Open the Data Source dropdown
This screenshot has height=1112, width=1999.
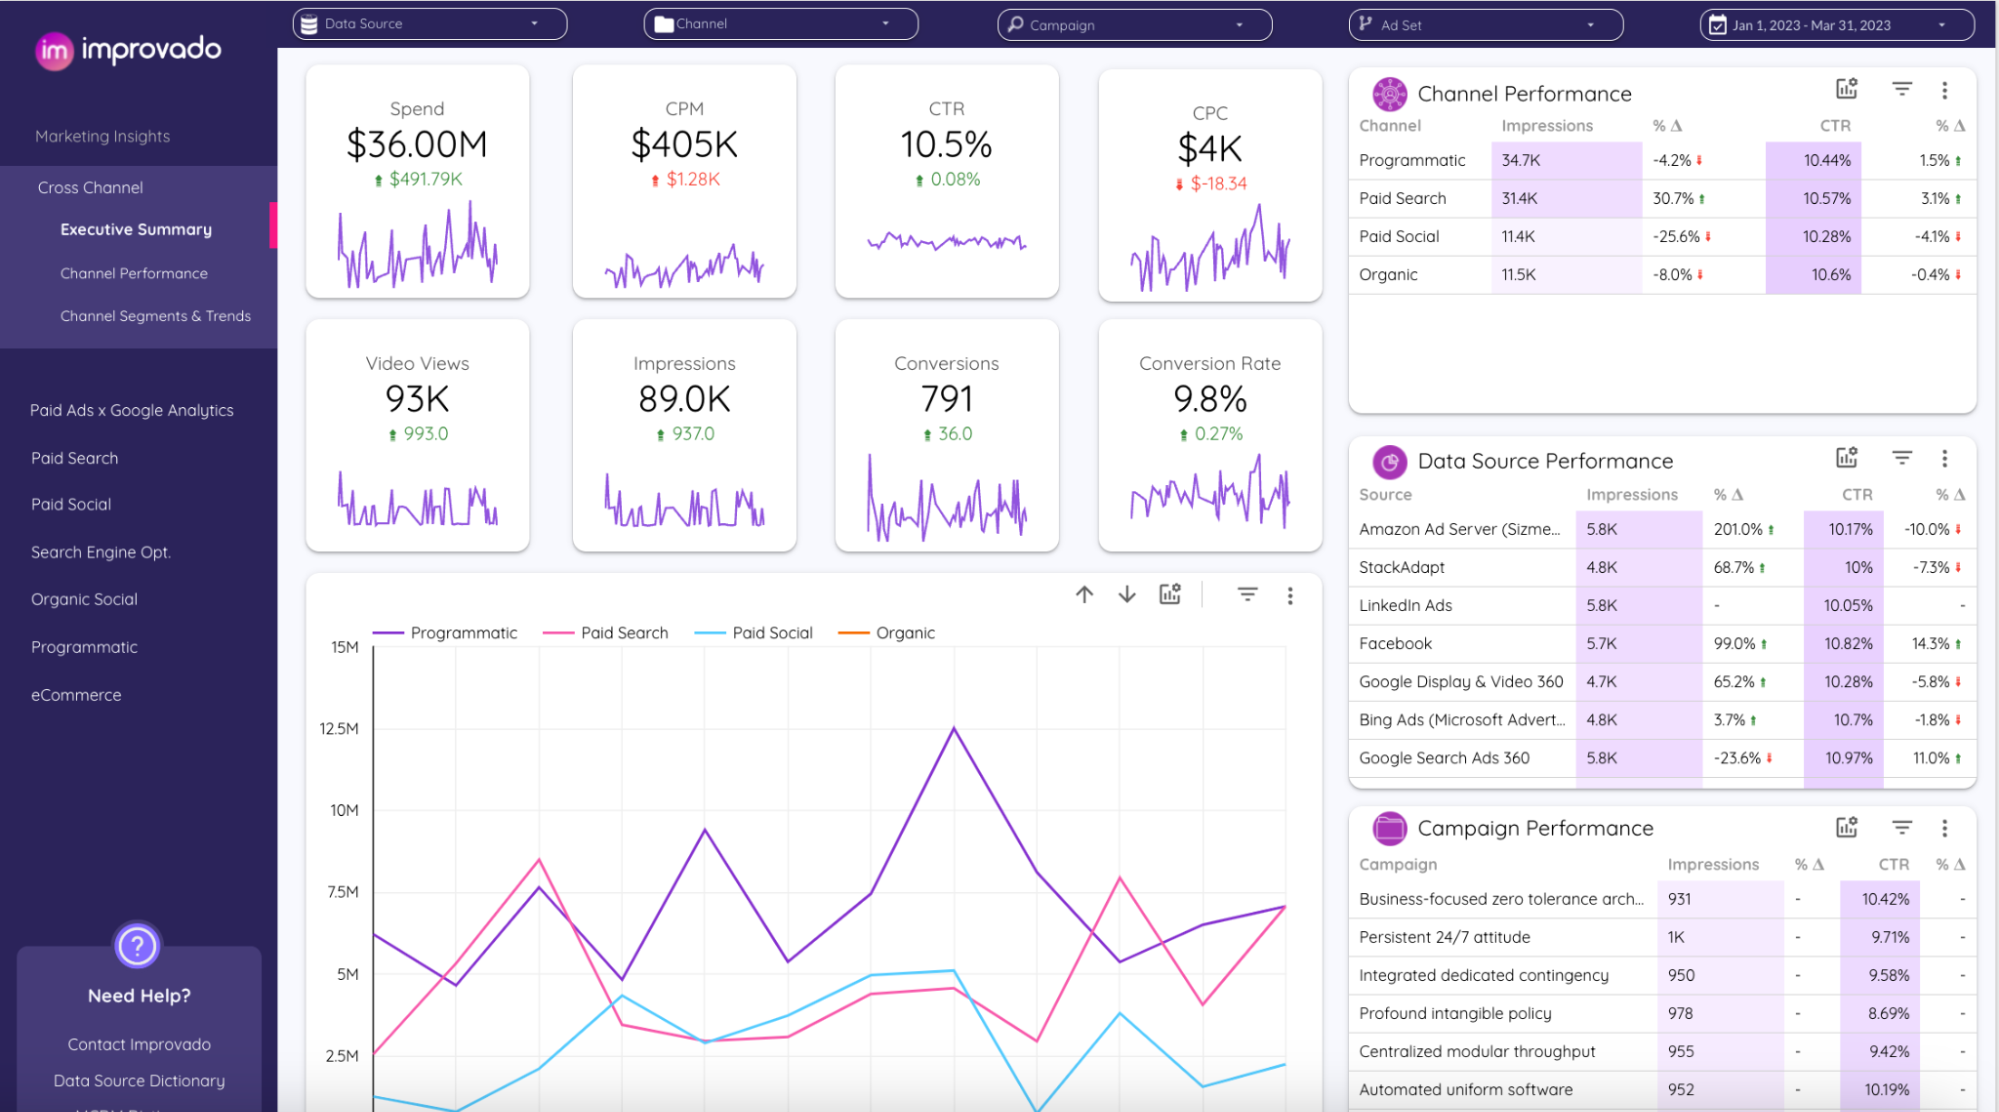coord(429,23)
